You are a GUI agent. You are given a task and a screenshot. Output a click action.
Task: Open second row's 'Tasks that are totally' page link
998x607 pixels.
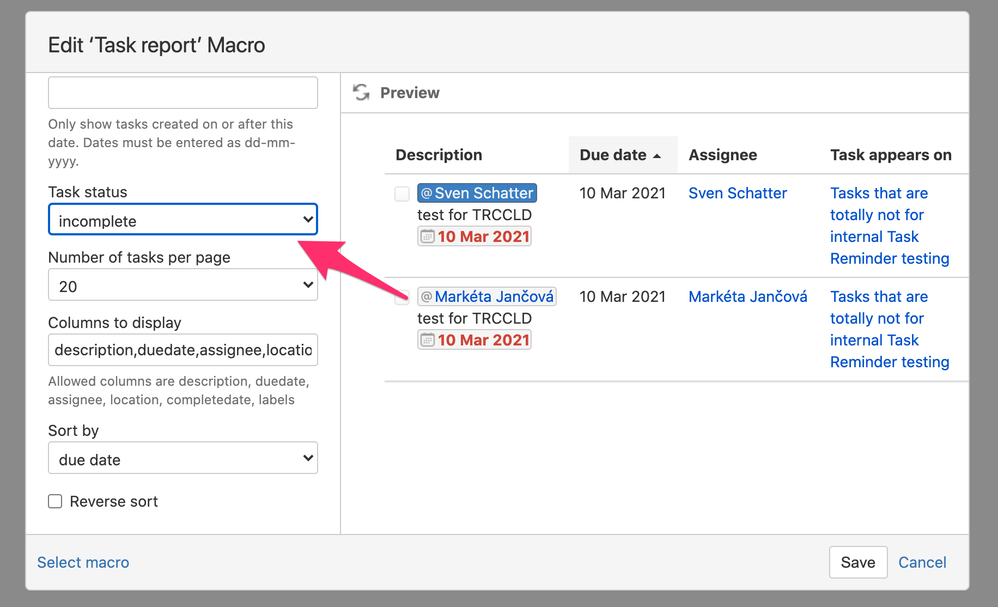pos(890,330)
